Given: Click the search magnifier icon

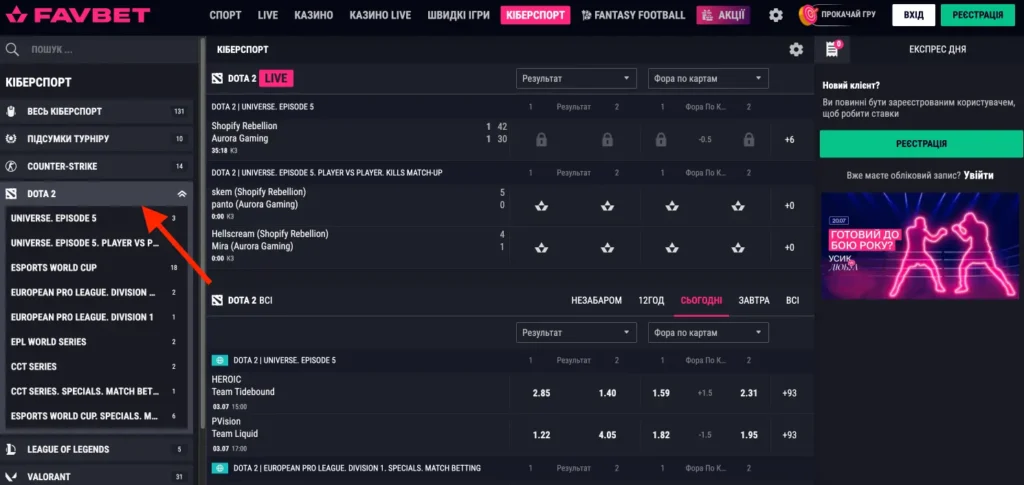Looking at the screenshot, I should click(x=12, y=50).
